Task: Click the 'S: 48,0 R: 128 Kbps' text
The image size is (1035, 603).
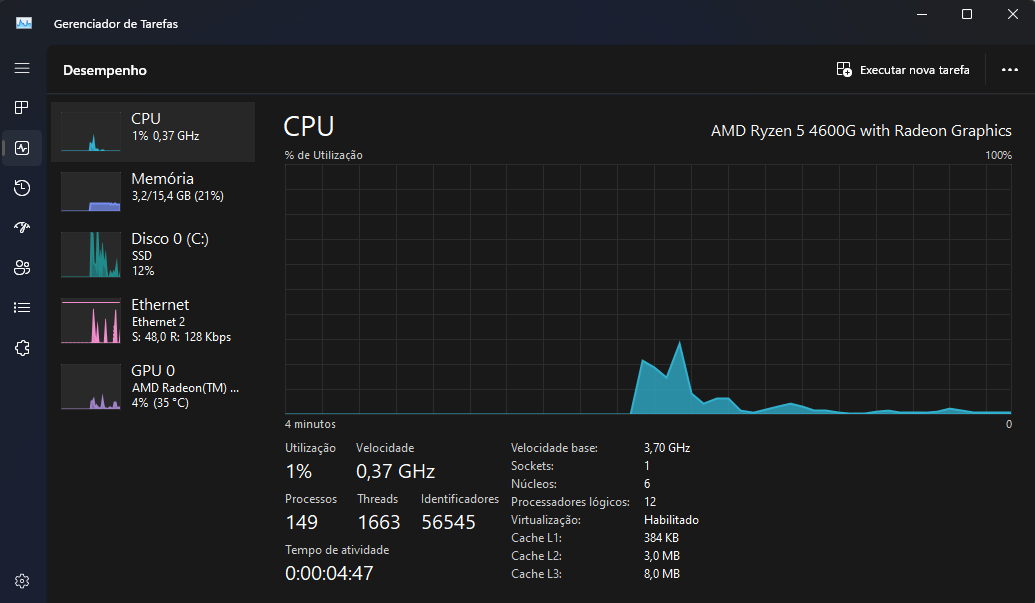Action: point(182,337)
